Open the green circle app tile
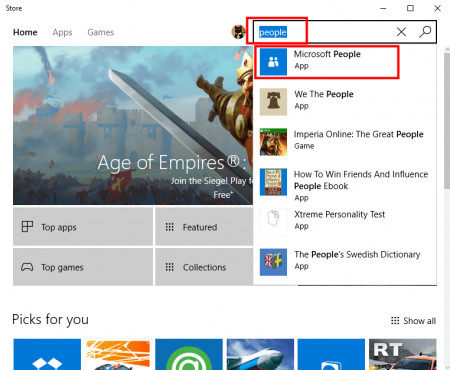This screenshot has width=450, height=370. tap(189, 354)
